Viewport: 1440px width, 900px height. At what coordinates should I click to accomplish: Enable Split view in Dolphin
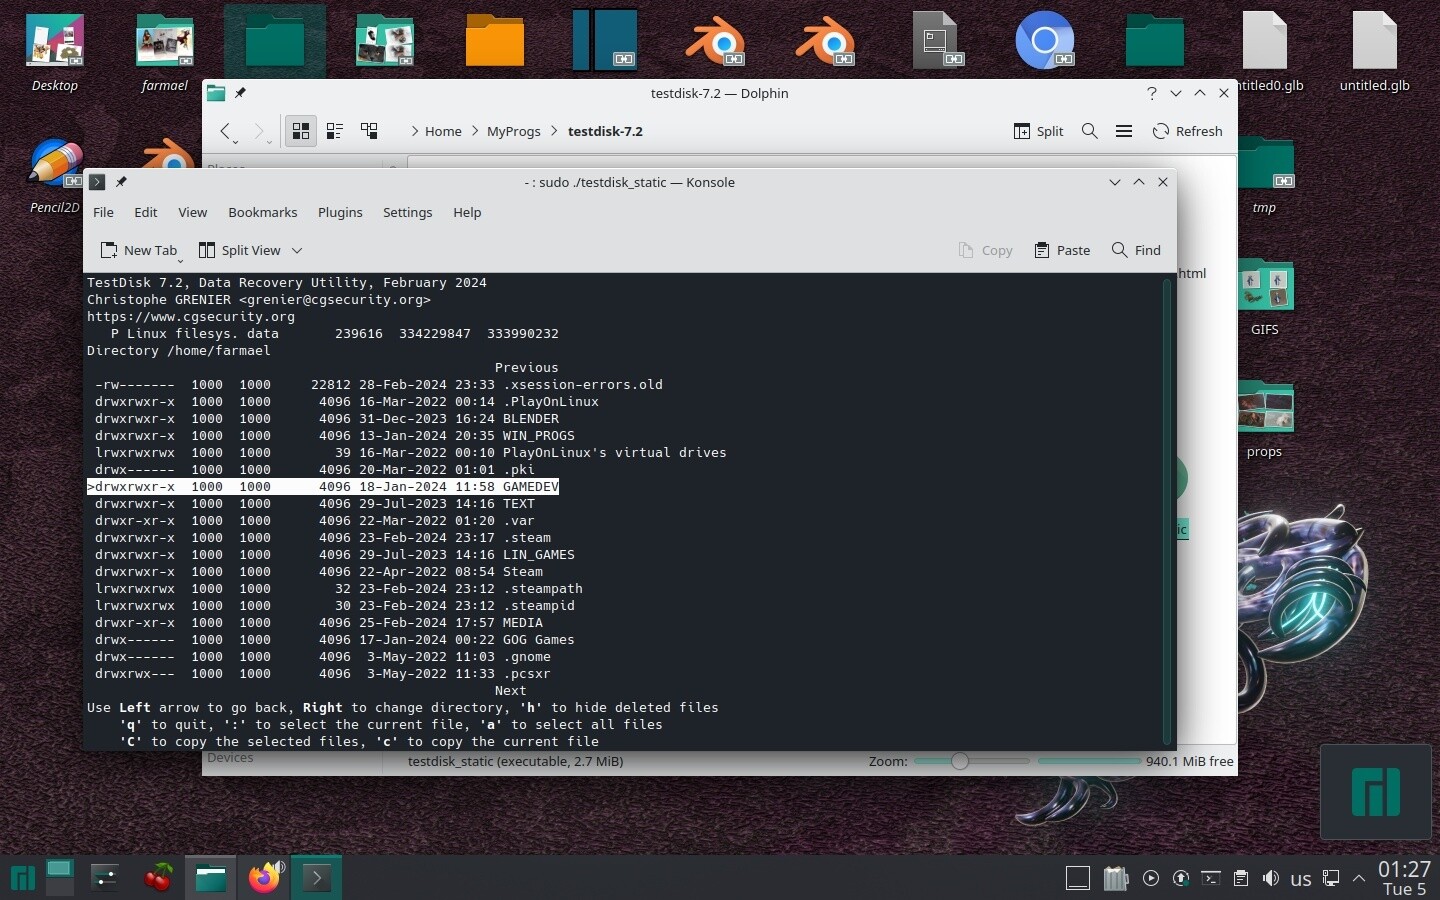(1038, 131)
